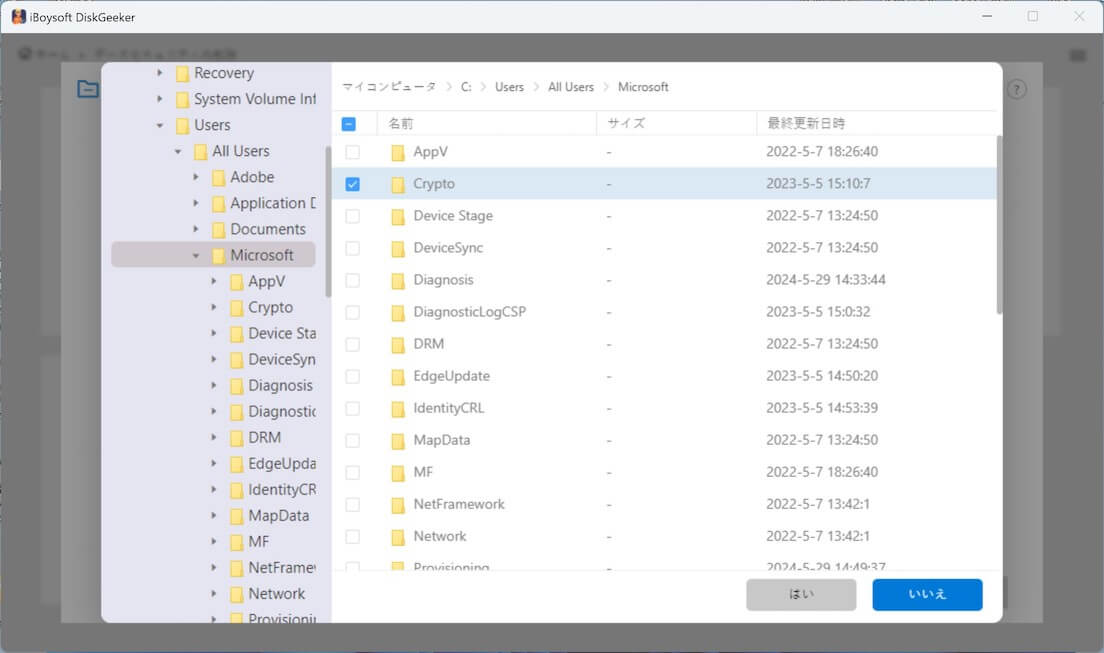
Task: Check the AppV row checkbox
Action: 353,152
